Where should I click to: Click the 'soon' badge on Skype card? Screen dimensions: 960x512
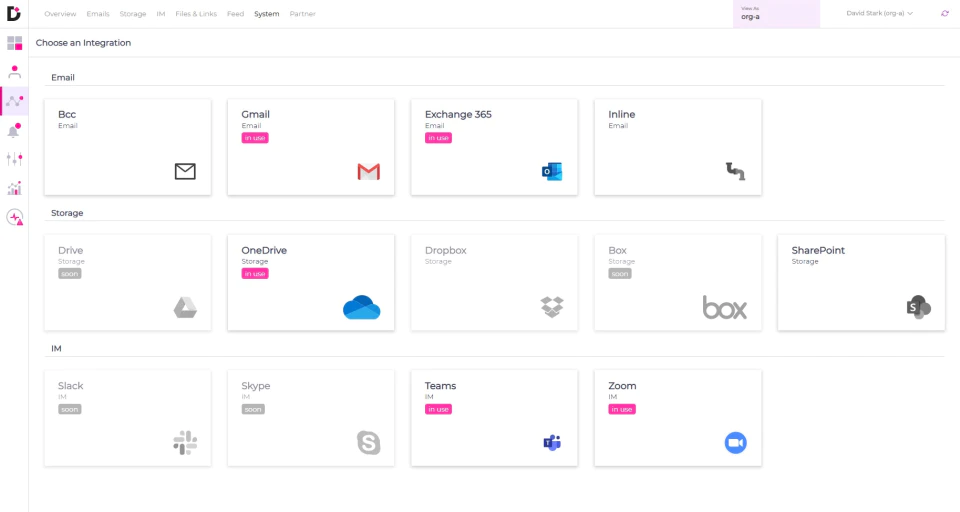pyautogui.click(x=253, y=409)
